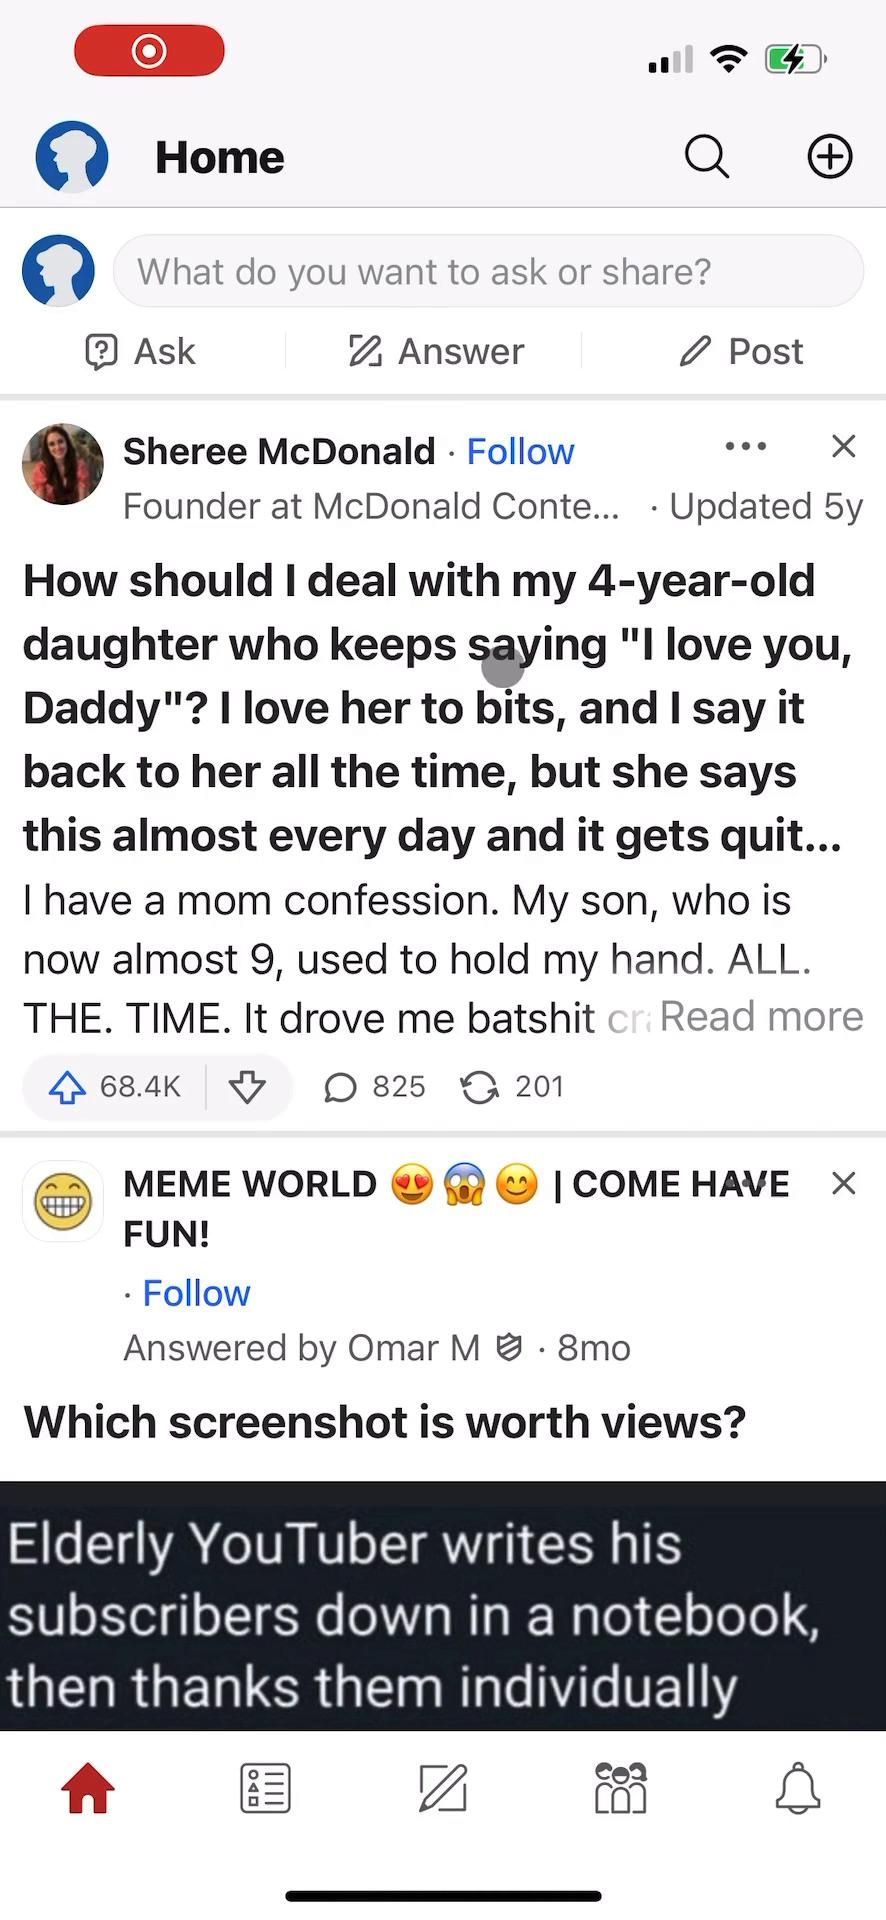Tap the plus circle create icon

(829, 157)
